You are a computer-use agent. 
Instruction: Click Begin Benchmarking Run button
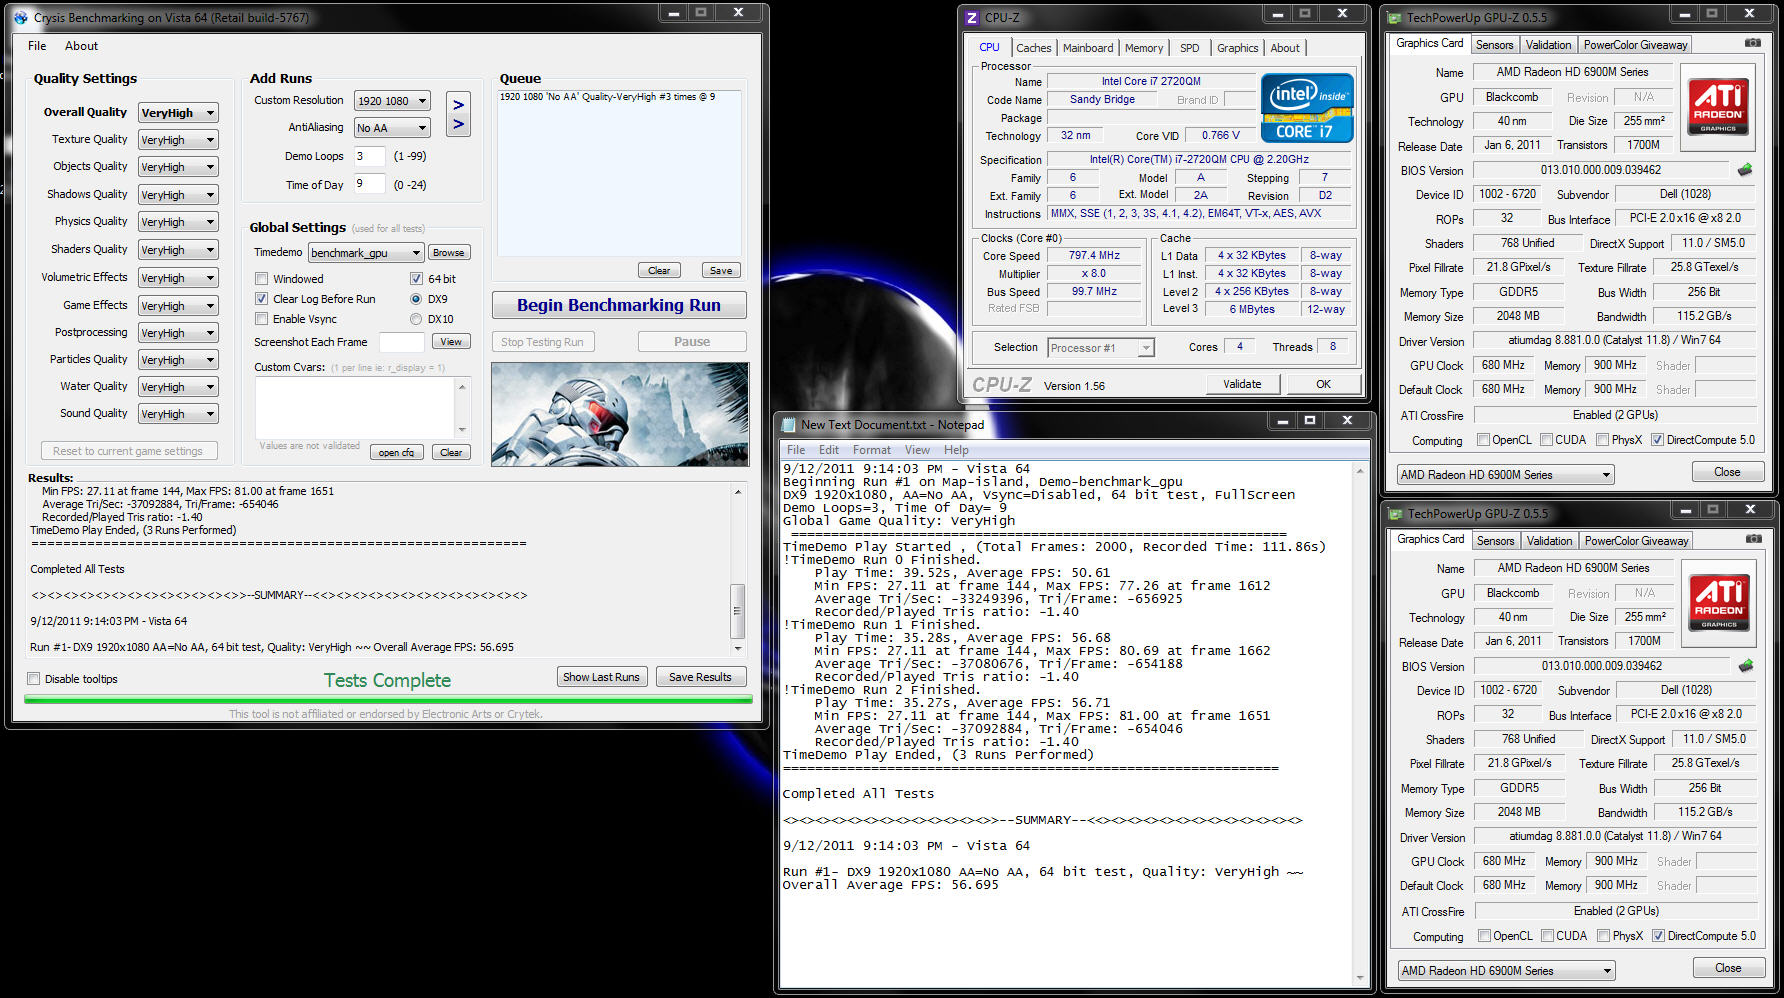click(619, 306)
